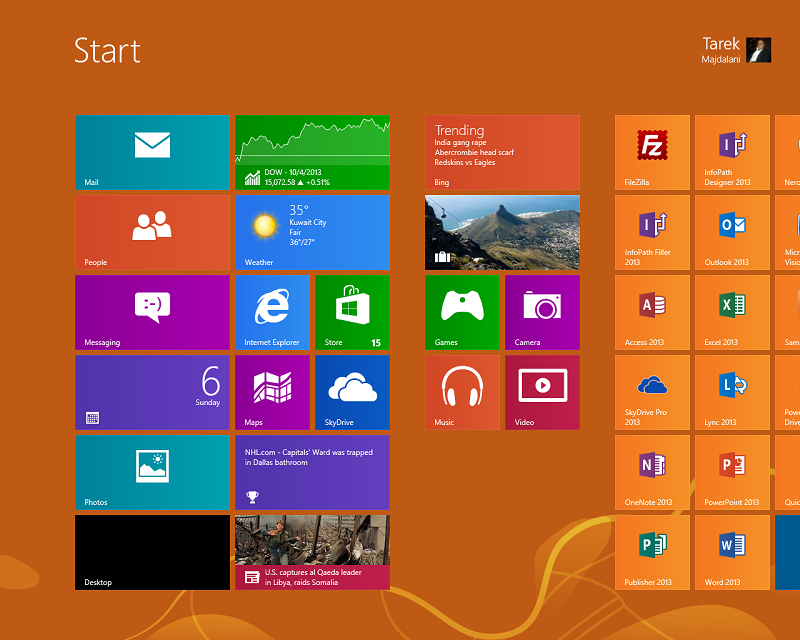The width and height of the screenshot is (800, 640).
Task: Open the Store tile
Action: tap(352, 312)
